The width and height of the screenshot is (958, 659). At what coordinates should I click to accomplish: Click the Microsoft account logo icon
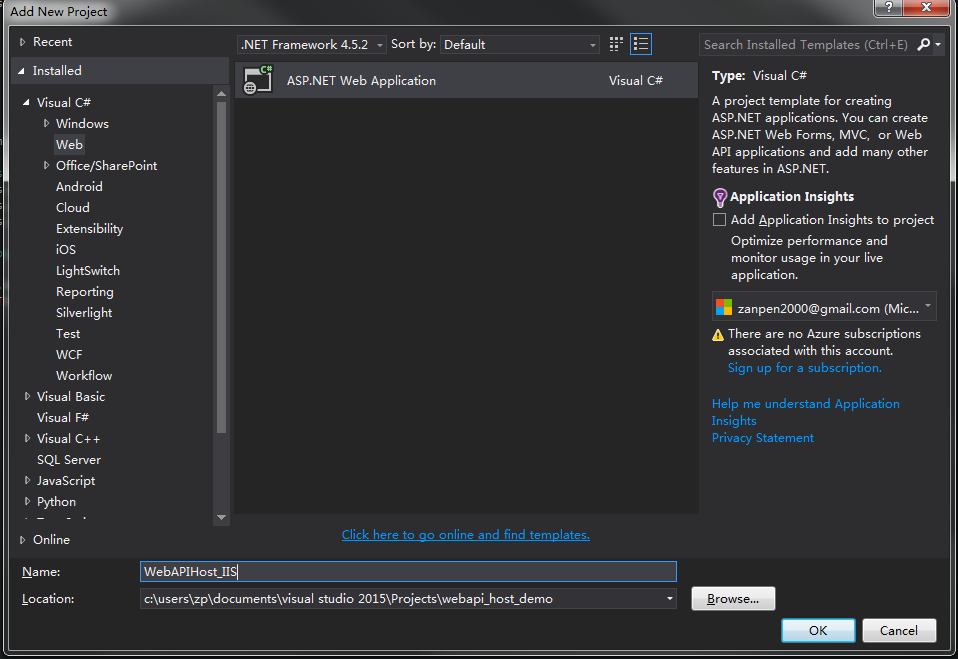[723, 308]
